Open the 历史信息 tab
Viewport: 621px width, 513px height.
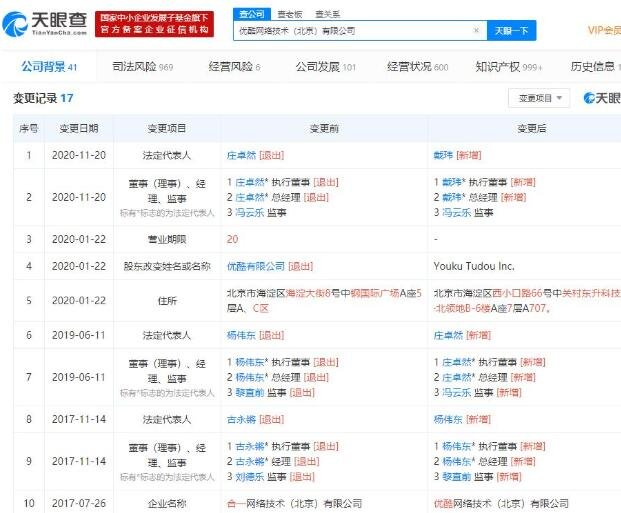595,67
